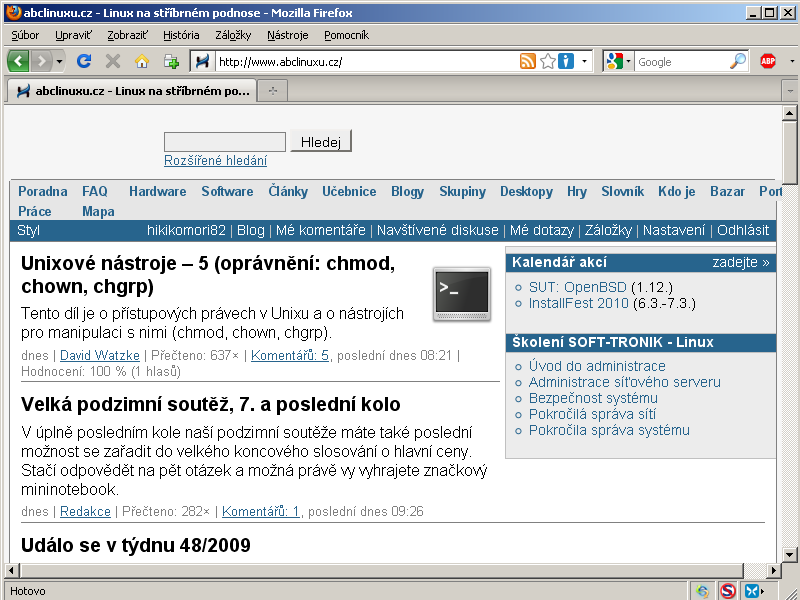800x600 pixels.
Task: Open the Adblock Plus dropdown arrow
Action: 792,62
